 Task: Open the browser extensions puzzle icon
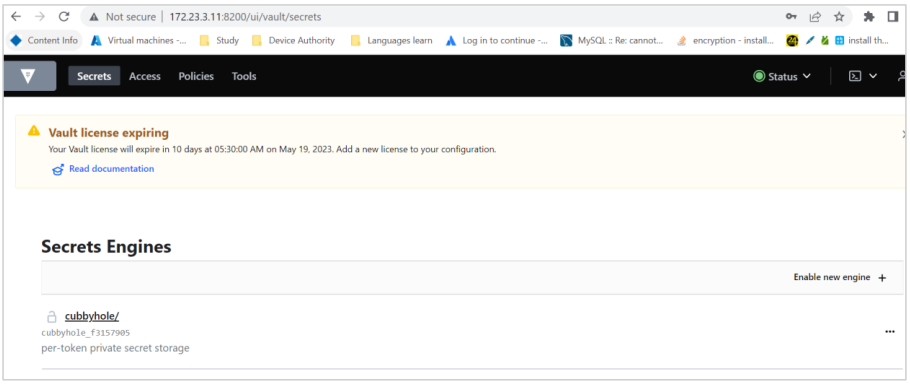click(x=869, y=17)
